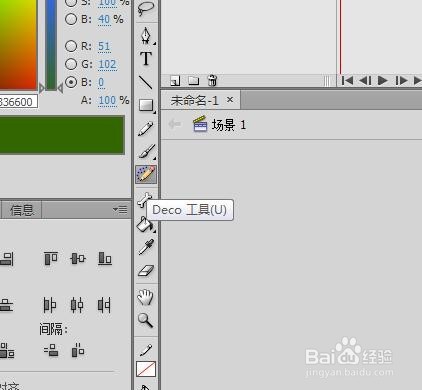
Task: Select the Lasso tool
Action: pos(146,8)
